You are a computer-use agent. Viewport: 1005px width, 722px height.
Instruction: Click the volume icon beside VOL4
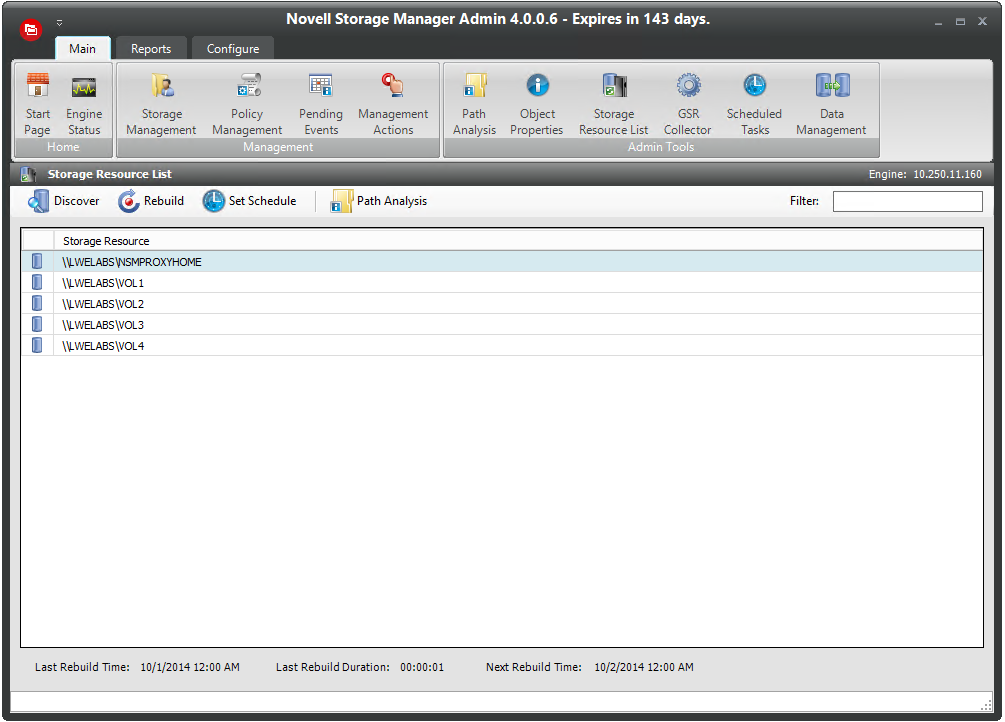(x=37, y=346)
